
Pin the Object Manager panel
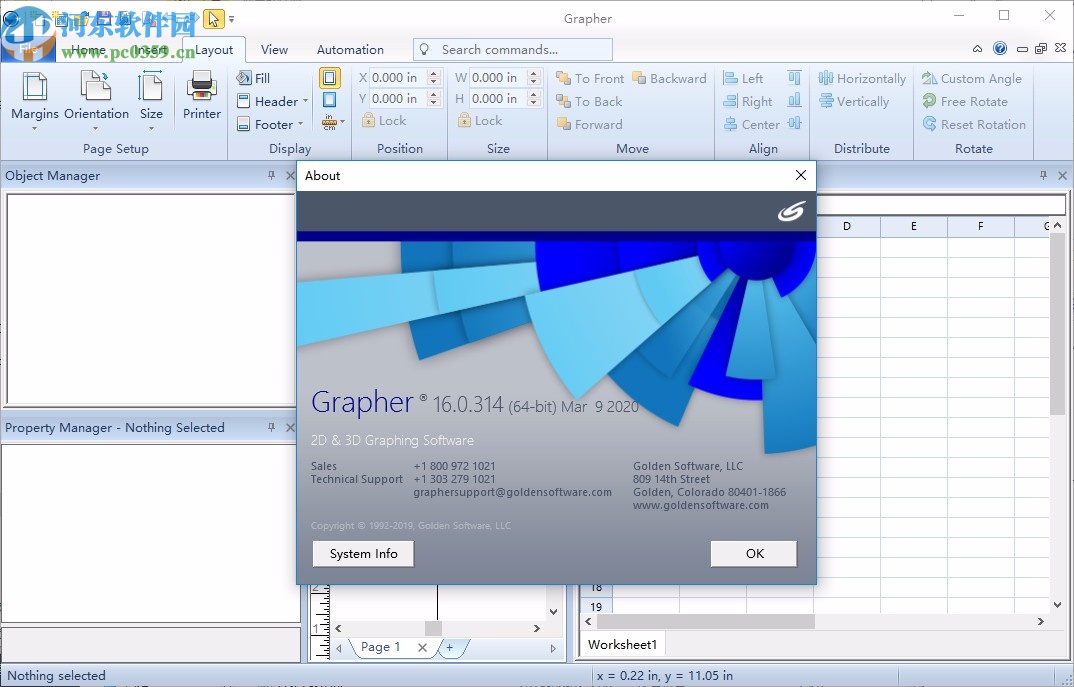(270, 175)
